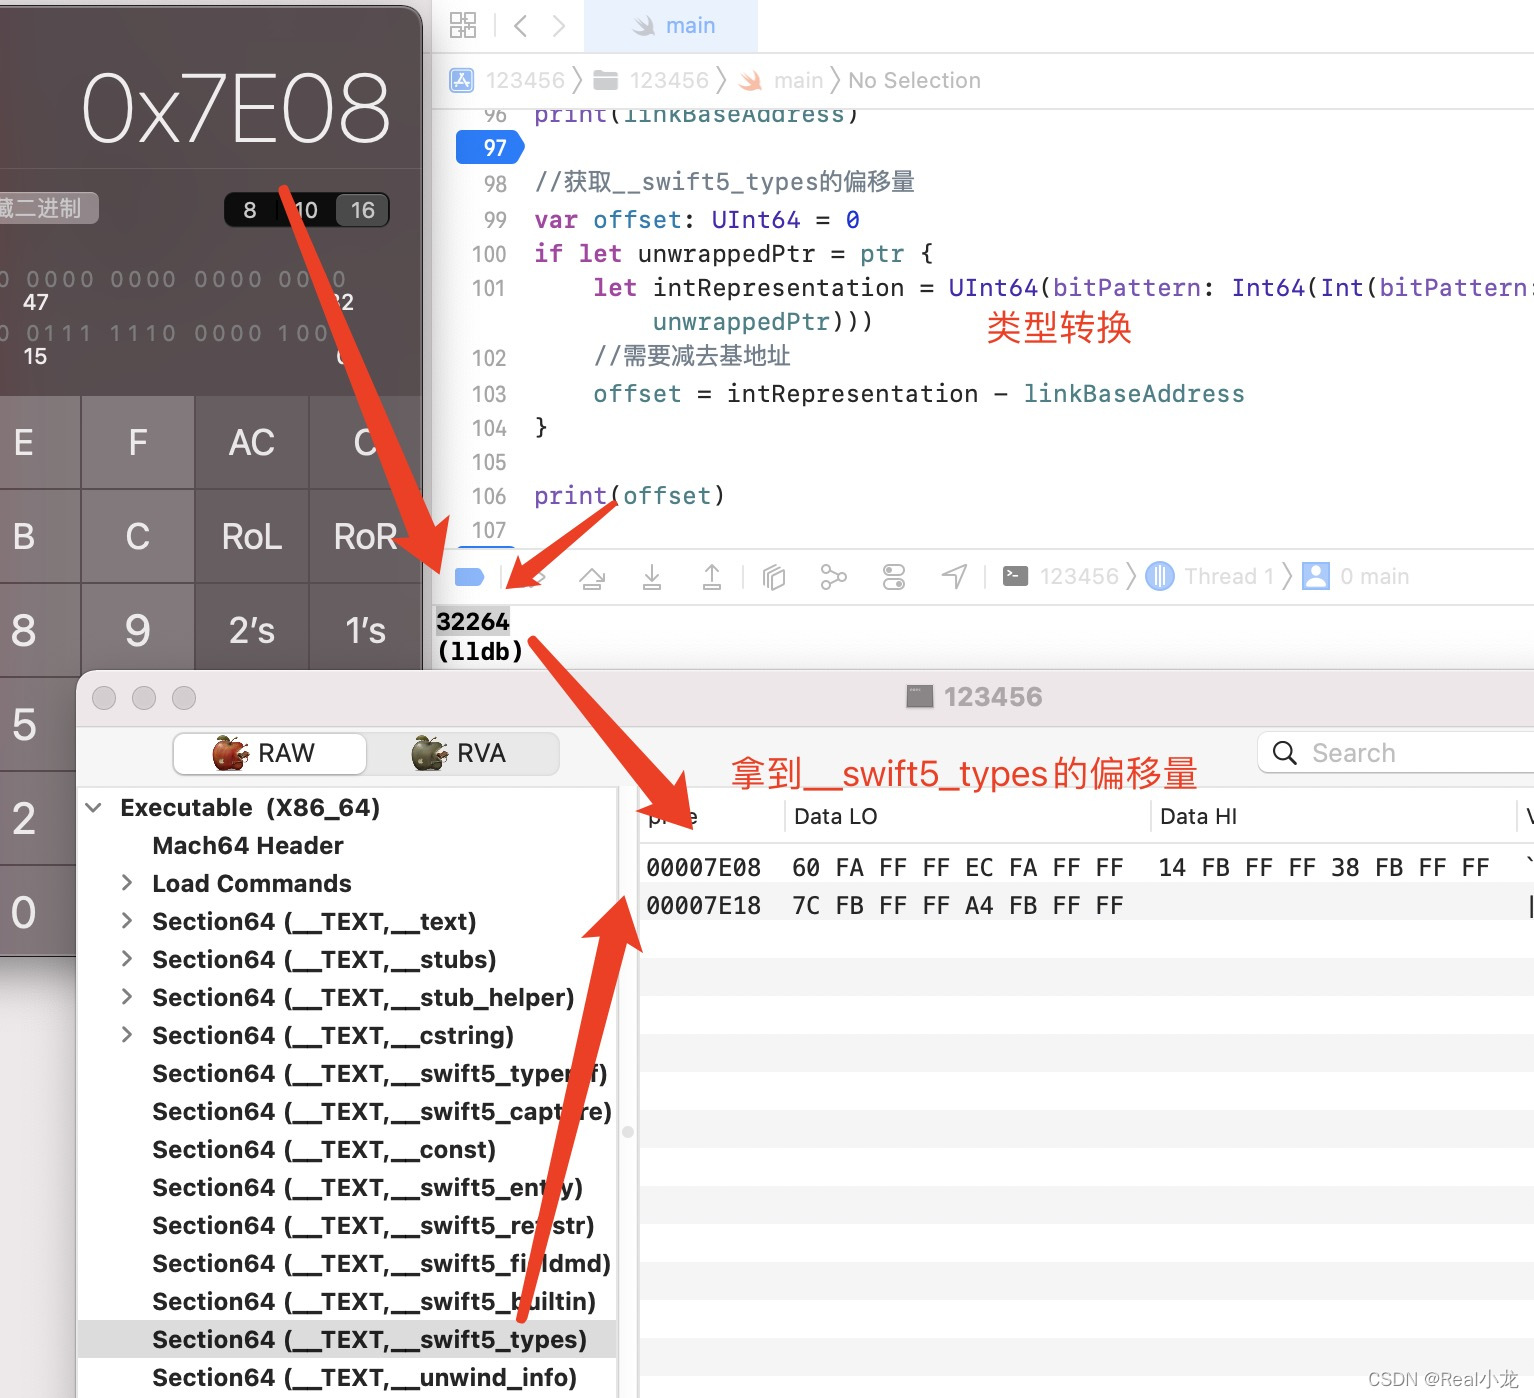Click the F key in calculator
This screenshot has width=1534, height=1398.
tap(138, 442)
